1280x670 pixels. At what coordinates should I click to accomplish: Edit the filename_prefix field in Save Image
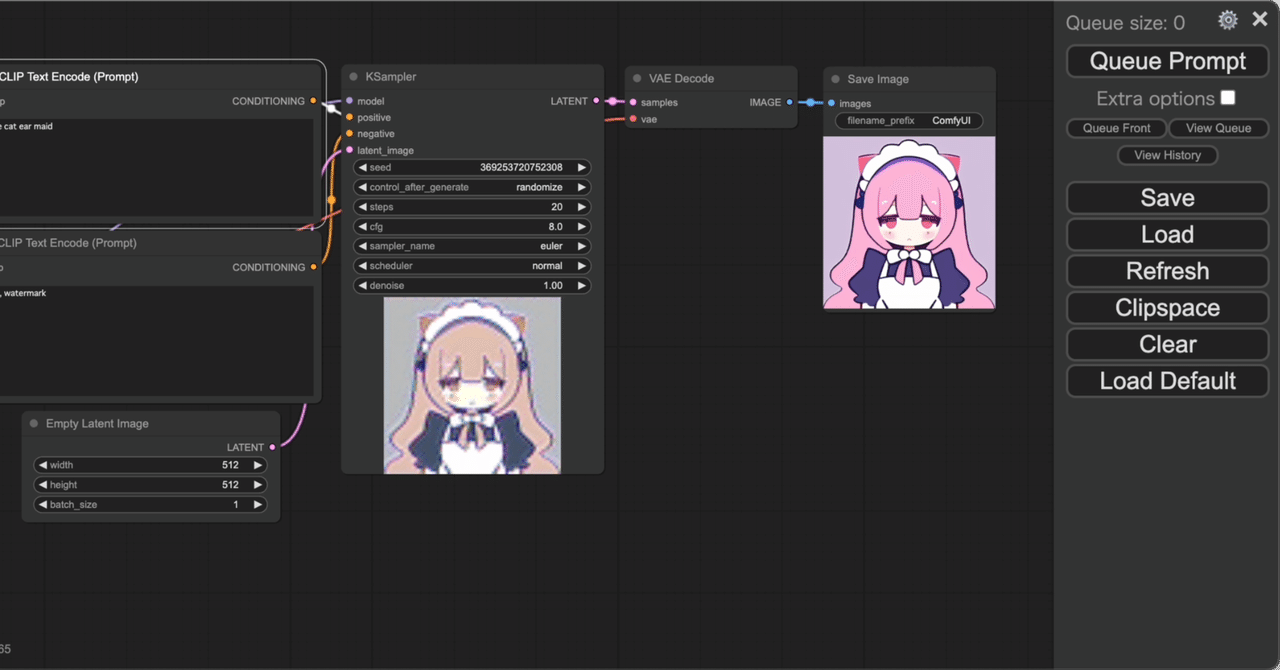tap(908, 120)
